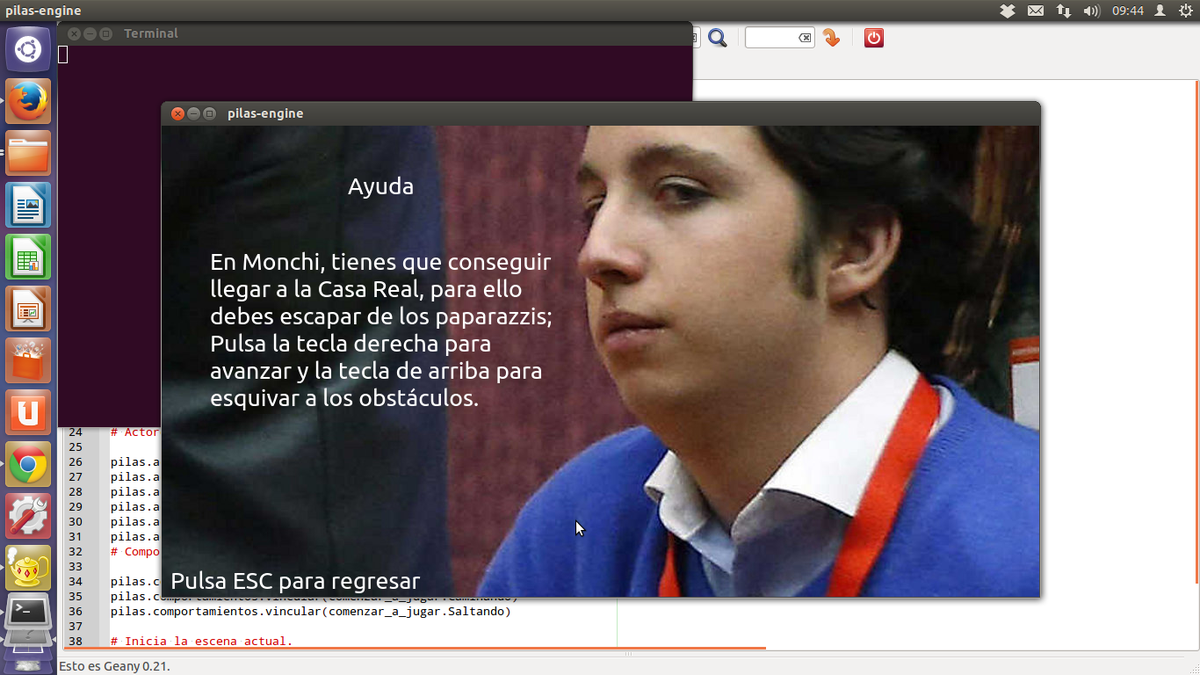Click comment '# Inicia la escena actual.'
Viewport: 1200px width, 675px height.
pos(201,641)
